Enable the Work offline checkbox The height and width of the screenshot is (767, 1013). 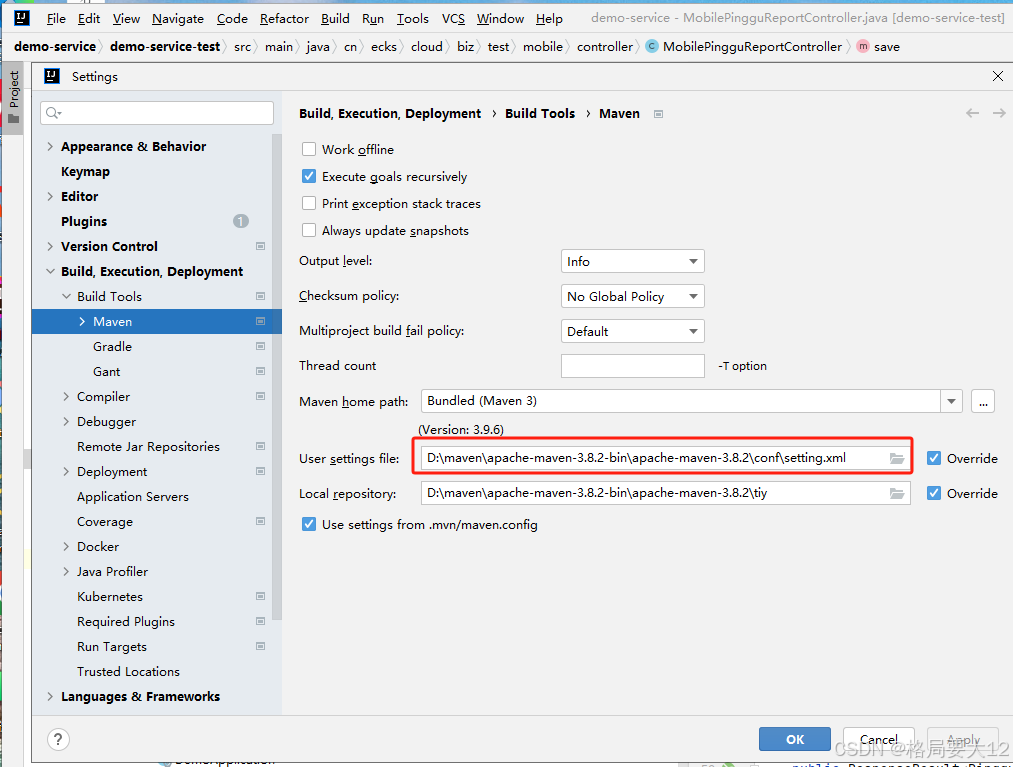pyautogui.click(x=309, y=149)
